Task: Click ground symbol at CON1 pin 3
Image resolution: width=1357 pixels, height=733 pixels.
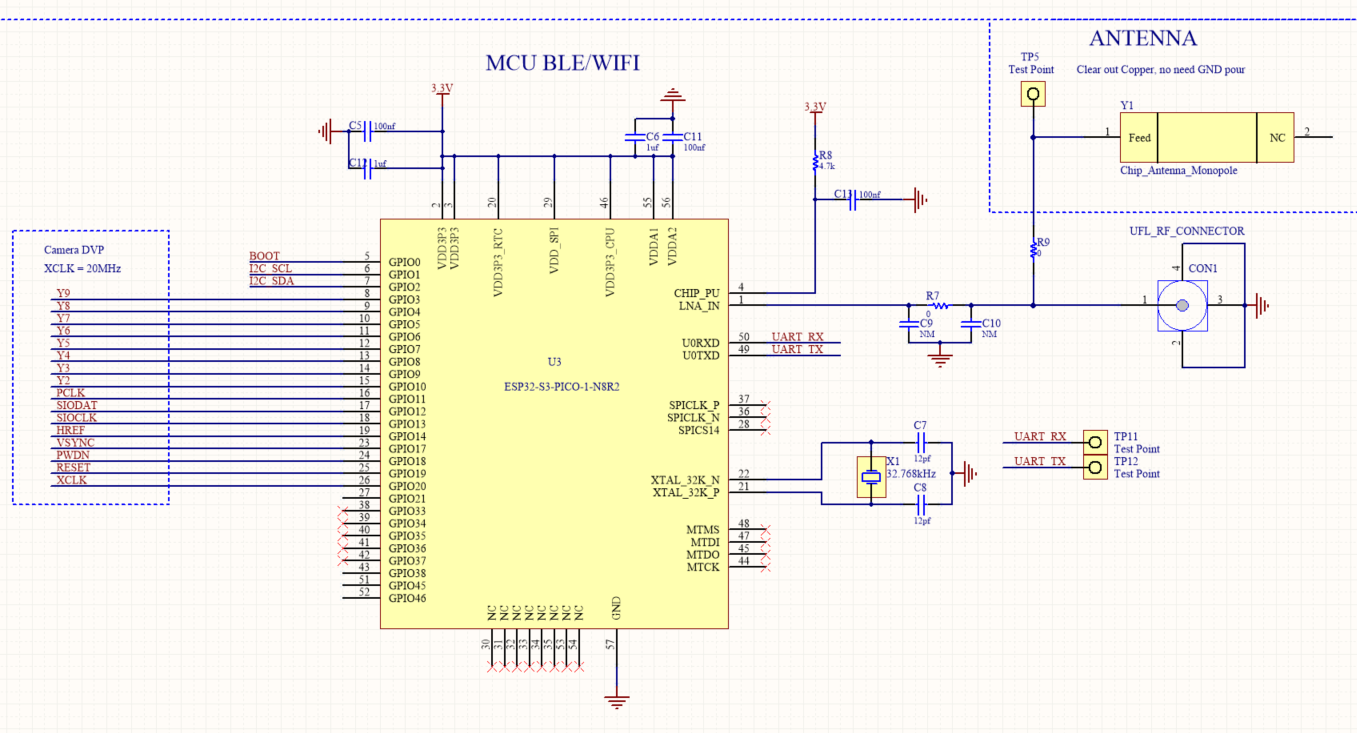Action: point(1261,305)
